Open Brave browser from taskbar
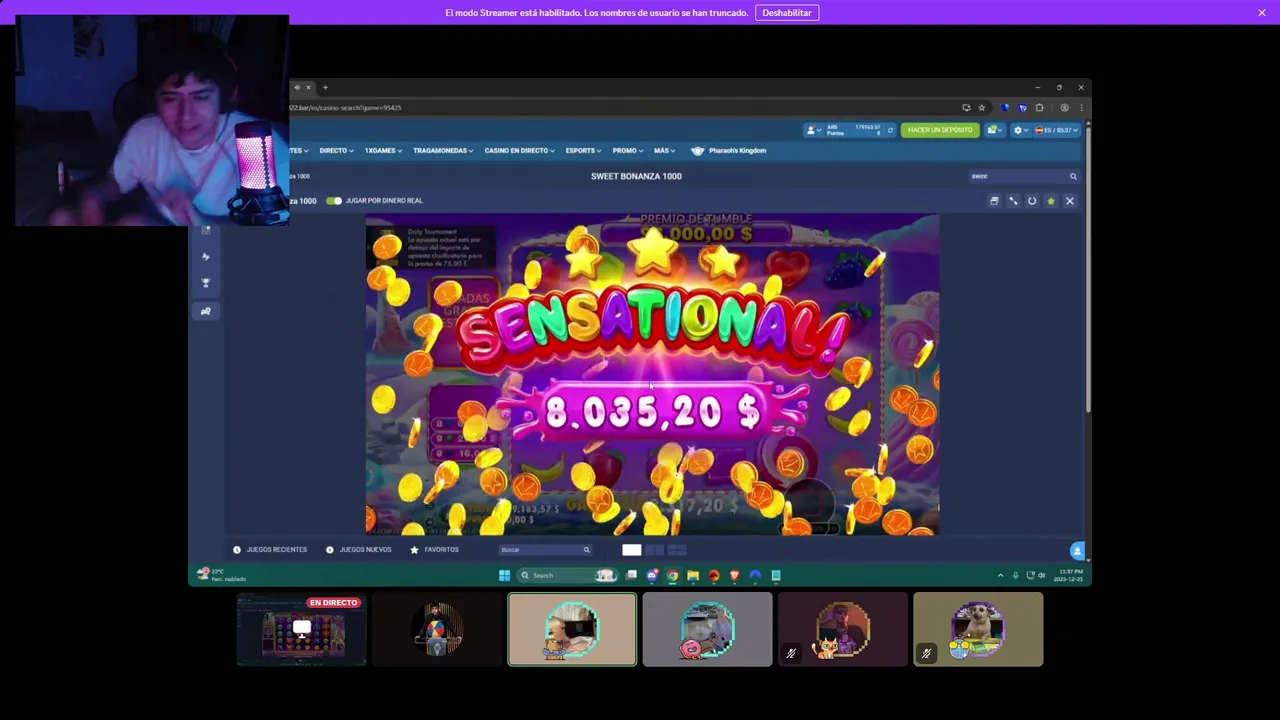The height and width of the screenshot is (720, 1280). (734, 575)
